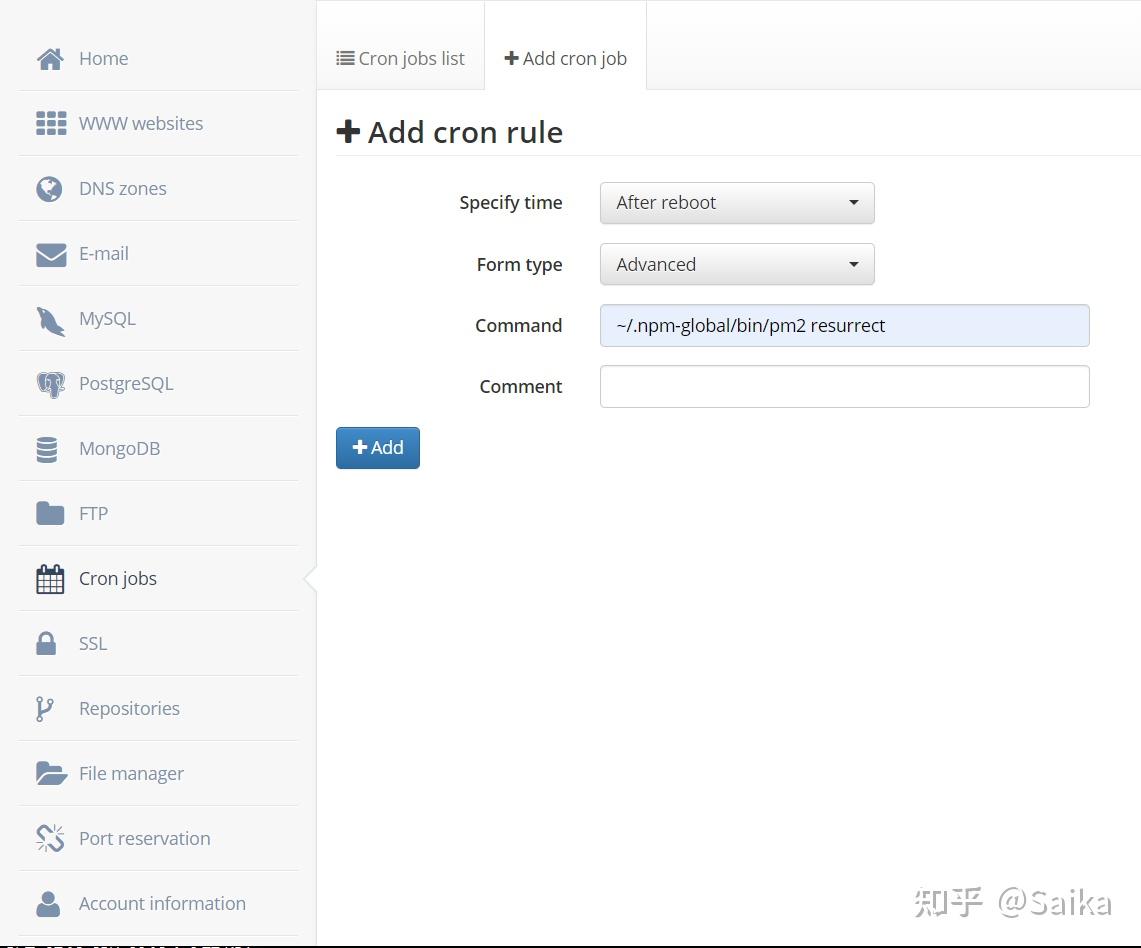Click the Port reservation link icon
Image resolution: width=1141 pixels, height=948 pixels.
pyautogui.click(x=50, y=838)
